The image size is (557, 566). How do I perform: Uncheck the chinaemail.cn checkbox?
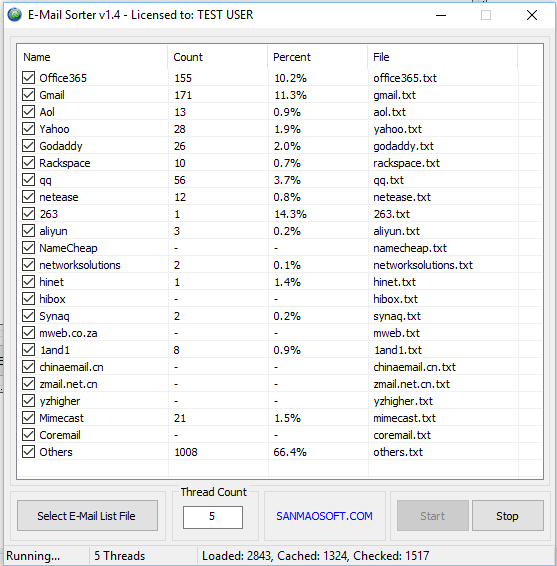coord(29,367)
